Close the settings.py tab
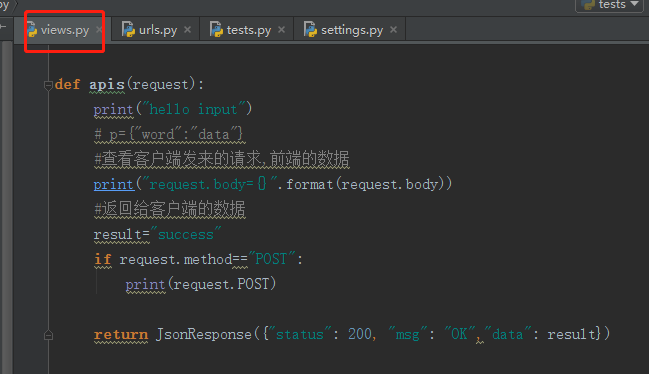The image size is (649, 374). point(393,29)
